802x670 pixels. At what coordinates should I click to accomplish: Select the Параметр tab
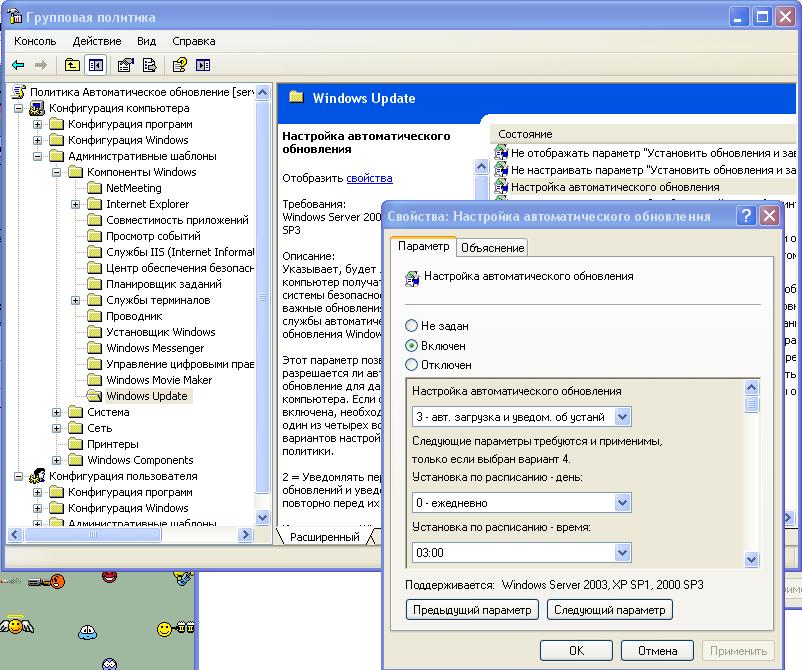click(x=424, y=246)
